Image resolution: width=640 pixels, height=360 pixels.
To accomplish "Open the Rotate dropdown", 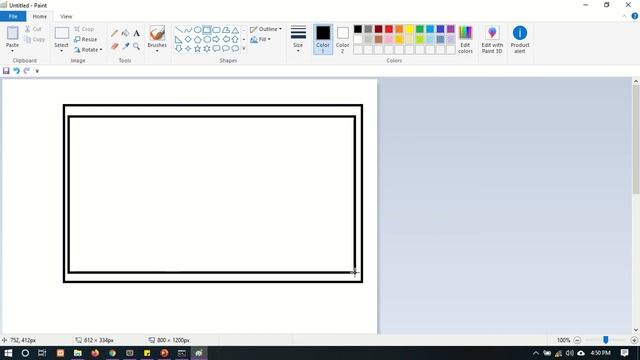I will pyautogui.click(x=88, y=50).
